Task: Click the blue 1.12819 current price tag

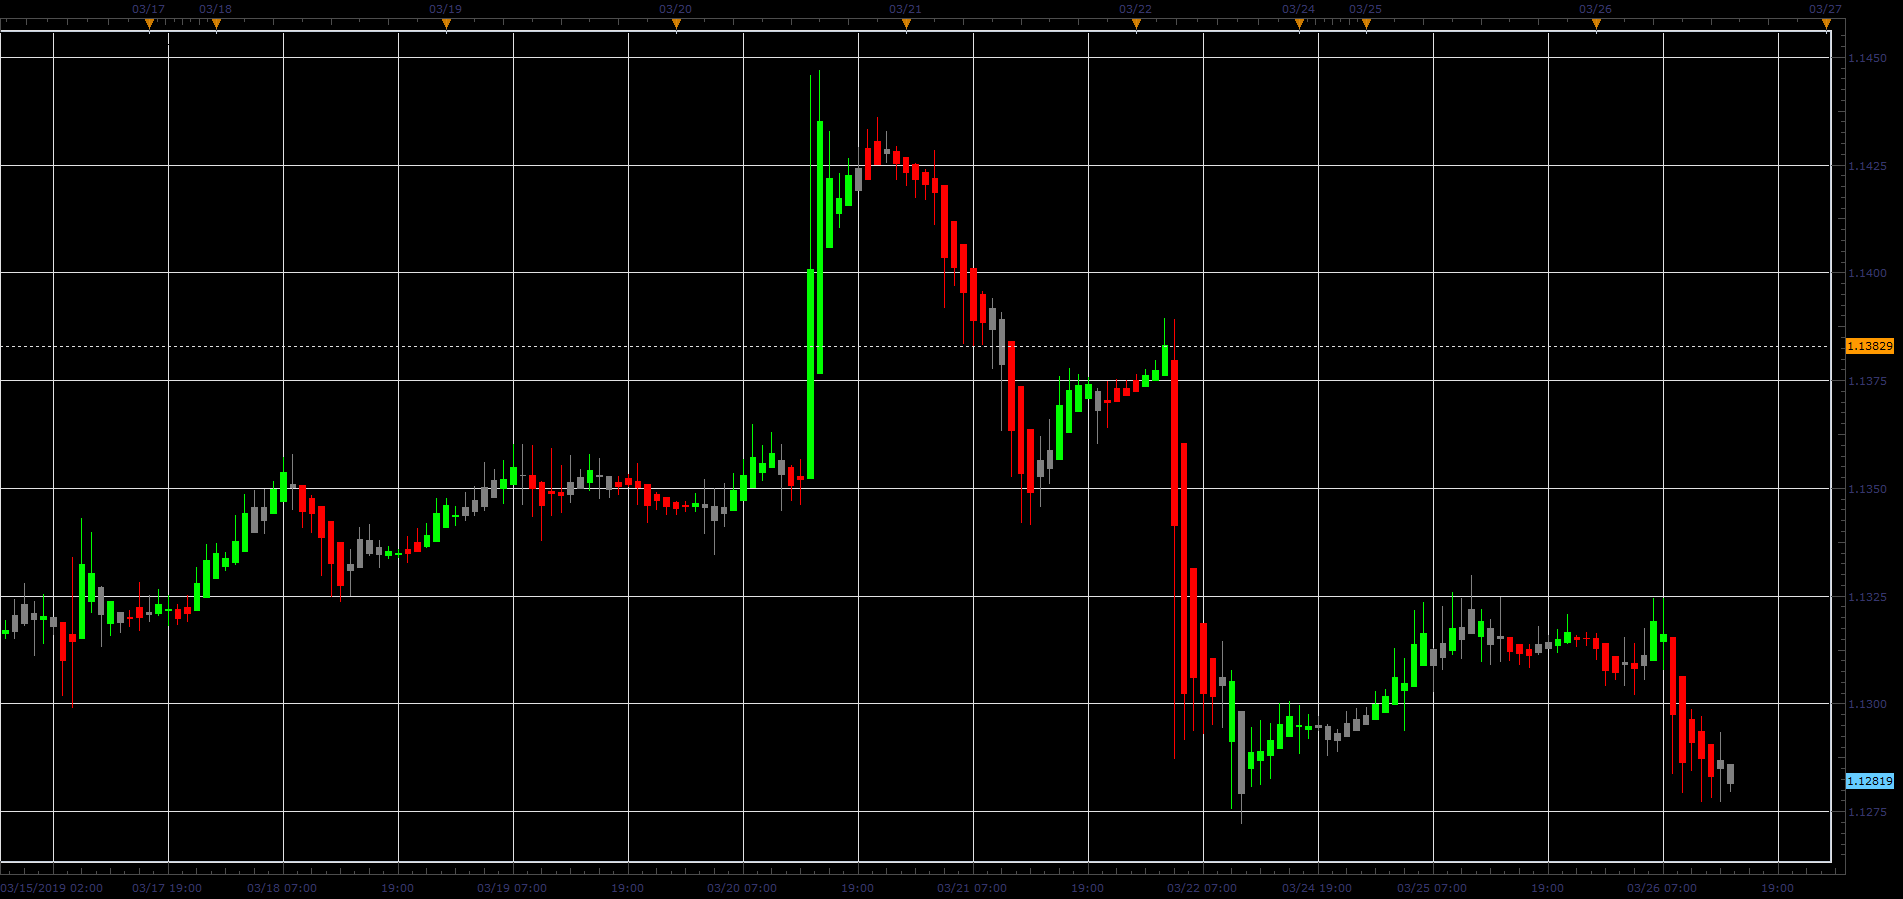Action: (1869, 781)
